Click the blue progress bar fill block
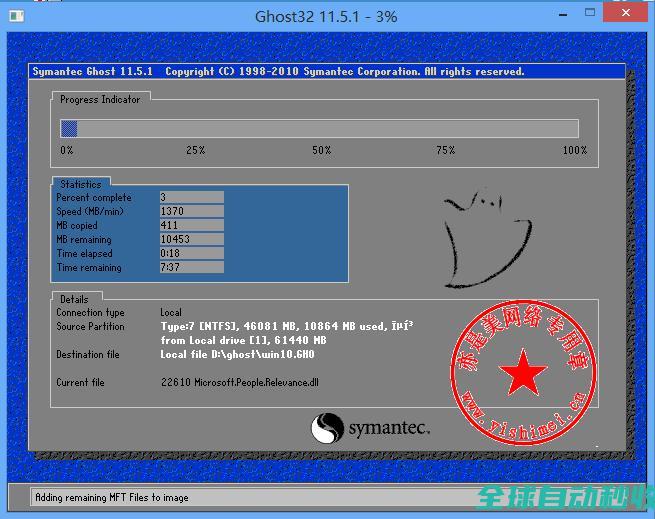Image resolution: width=655 pixels, height=519 pixels. click(x=69, y=128)
